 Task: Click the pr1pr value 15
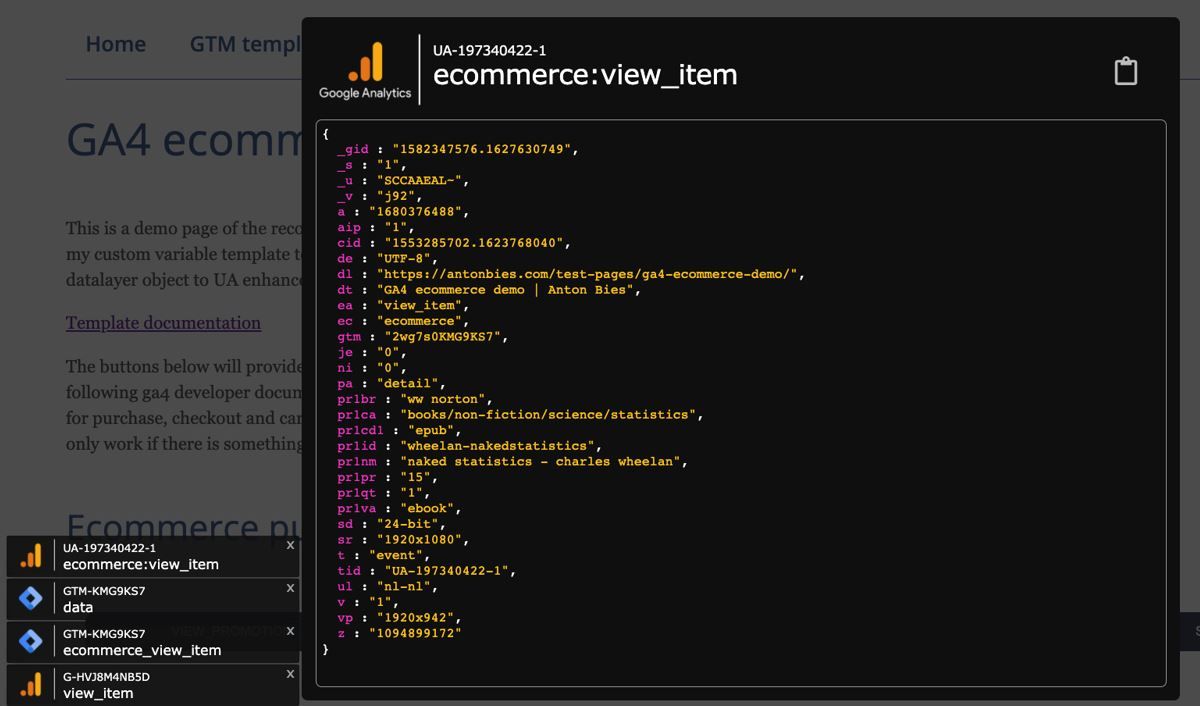(x=415, y=477)
